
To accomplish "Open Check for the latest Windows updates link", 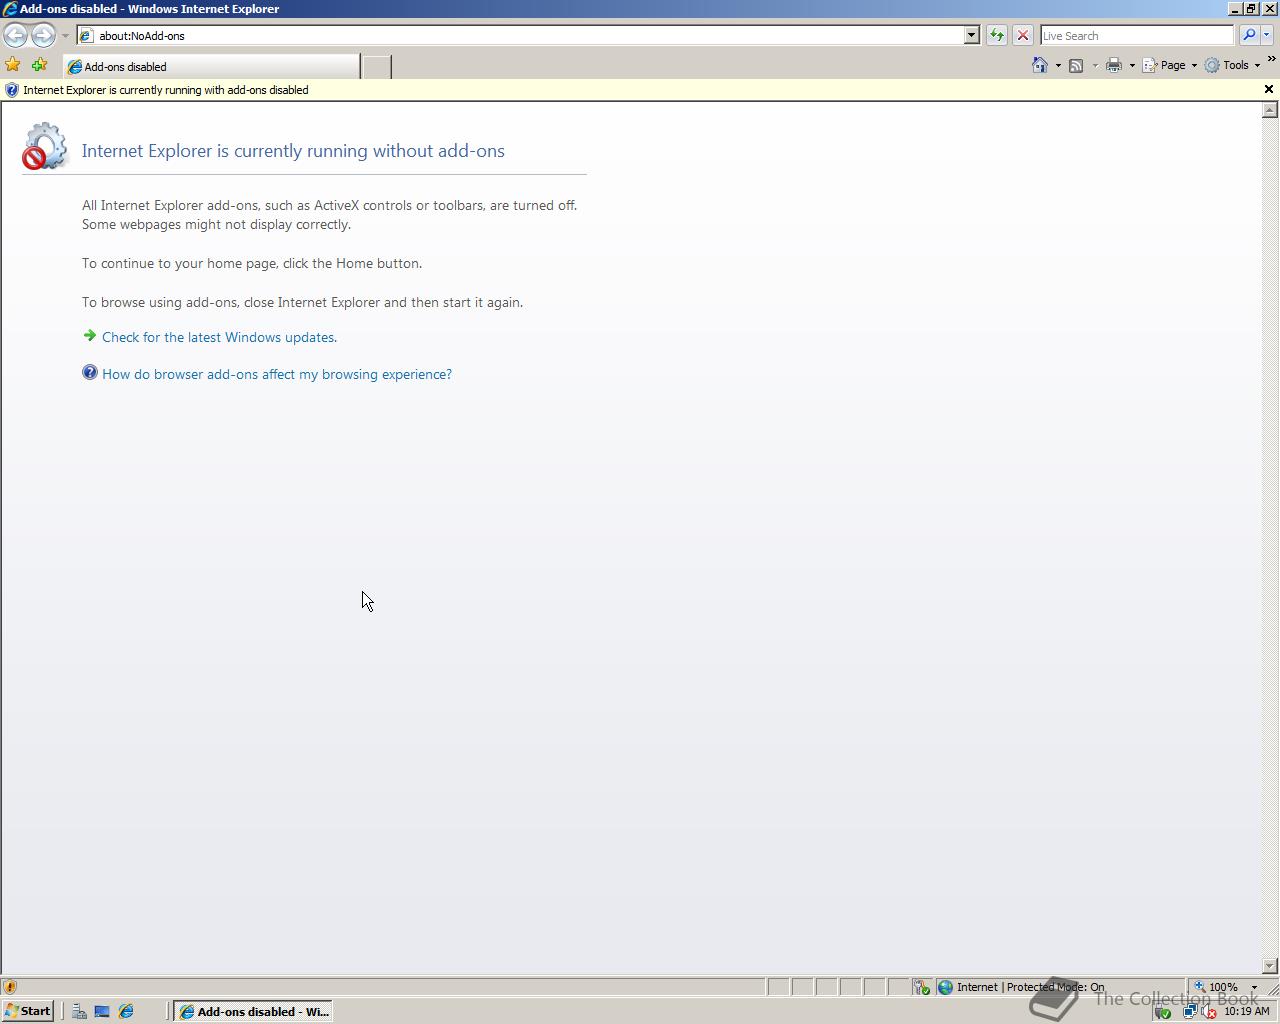I will click(219, 338).
